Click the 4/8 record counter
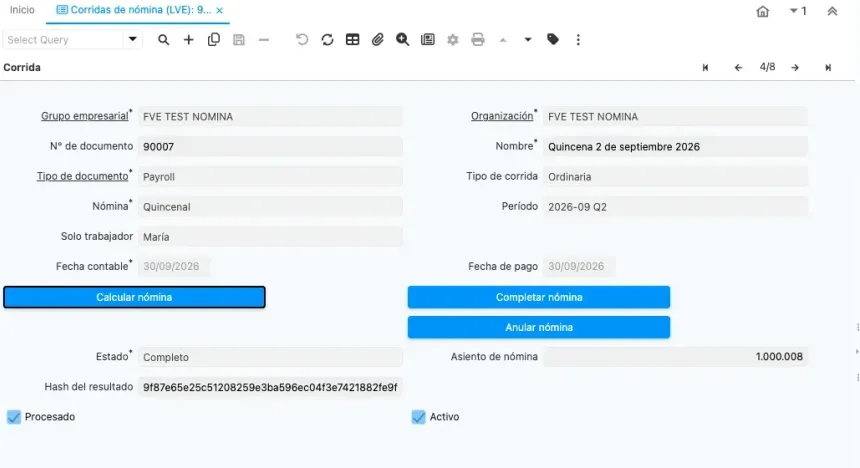Viewport: 860px width, 468px height. [767, 67]
